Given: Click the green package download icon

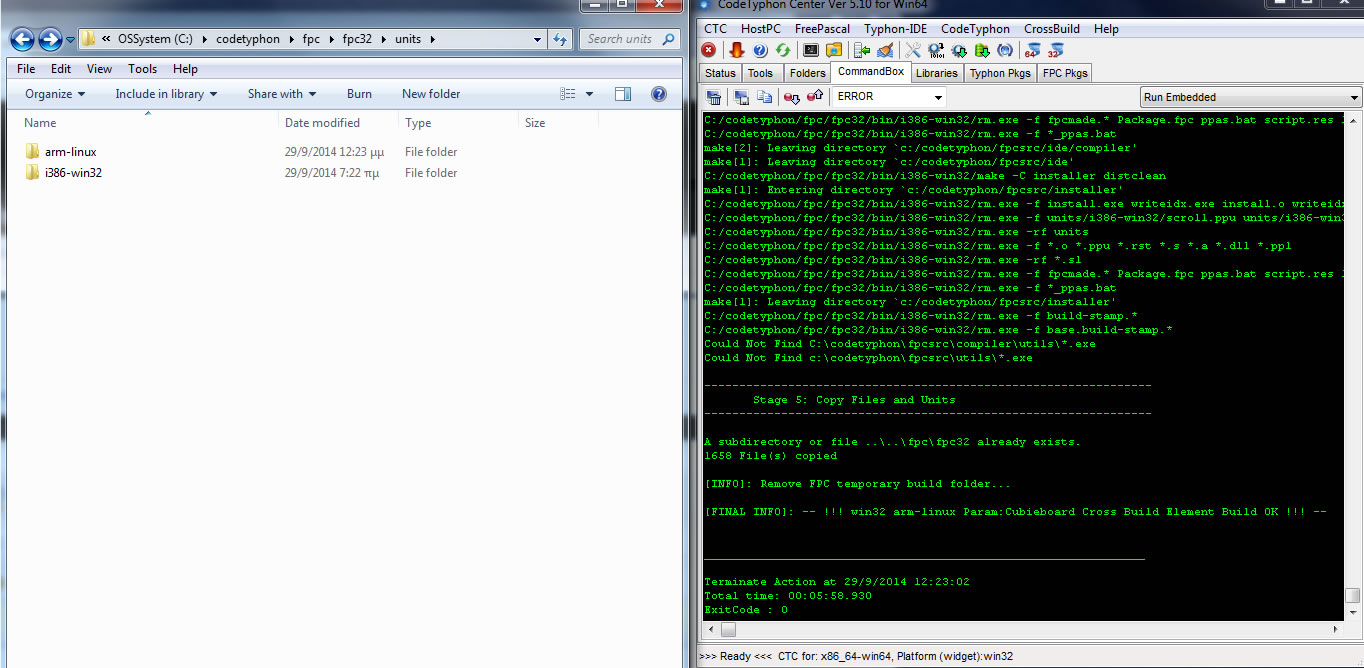Looking at the screenshot, I should point(982,50).
